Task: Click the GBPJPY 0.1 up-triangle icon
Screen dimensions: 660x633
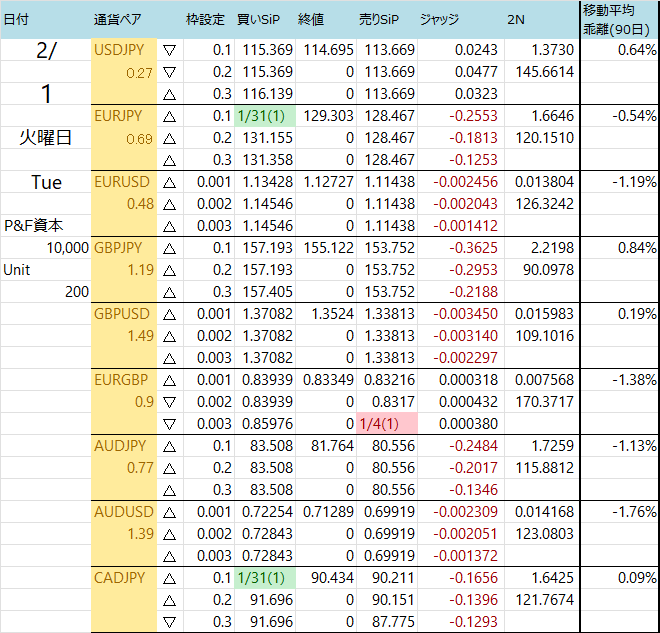Action: point(169,249)
